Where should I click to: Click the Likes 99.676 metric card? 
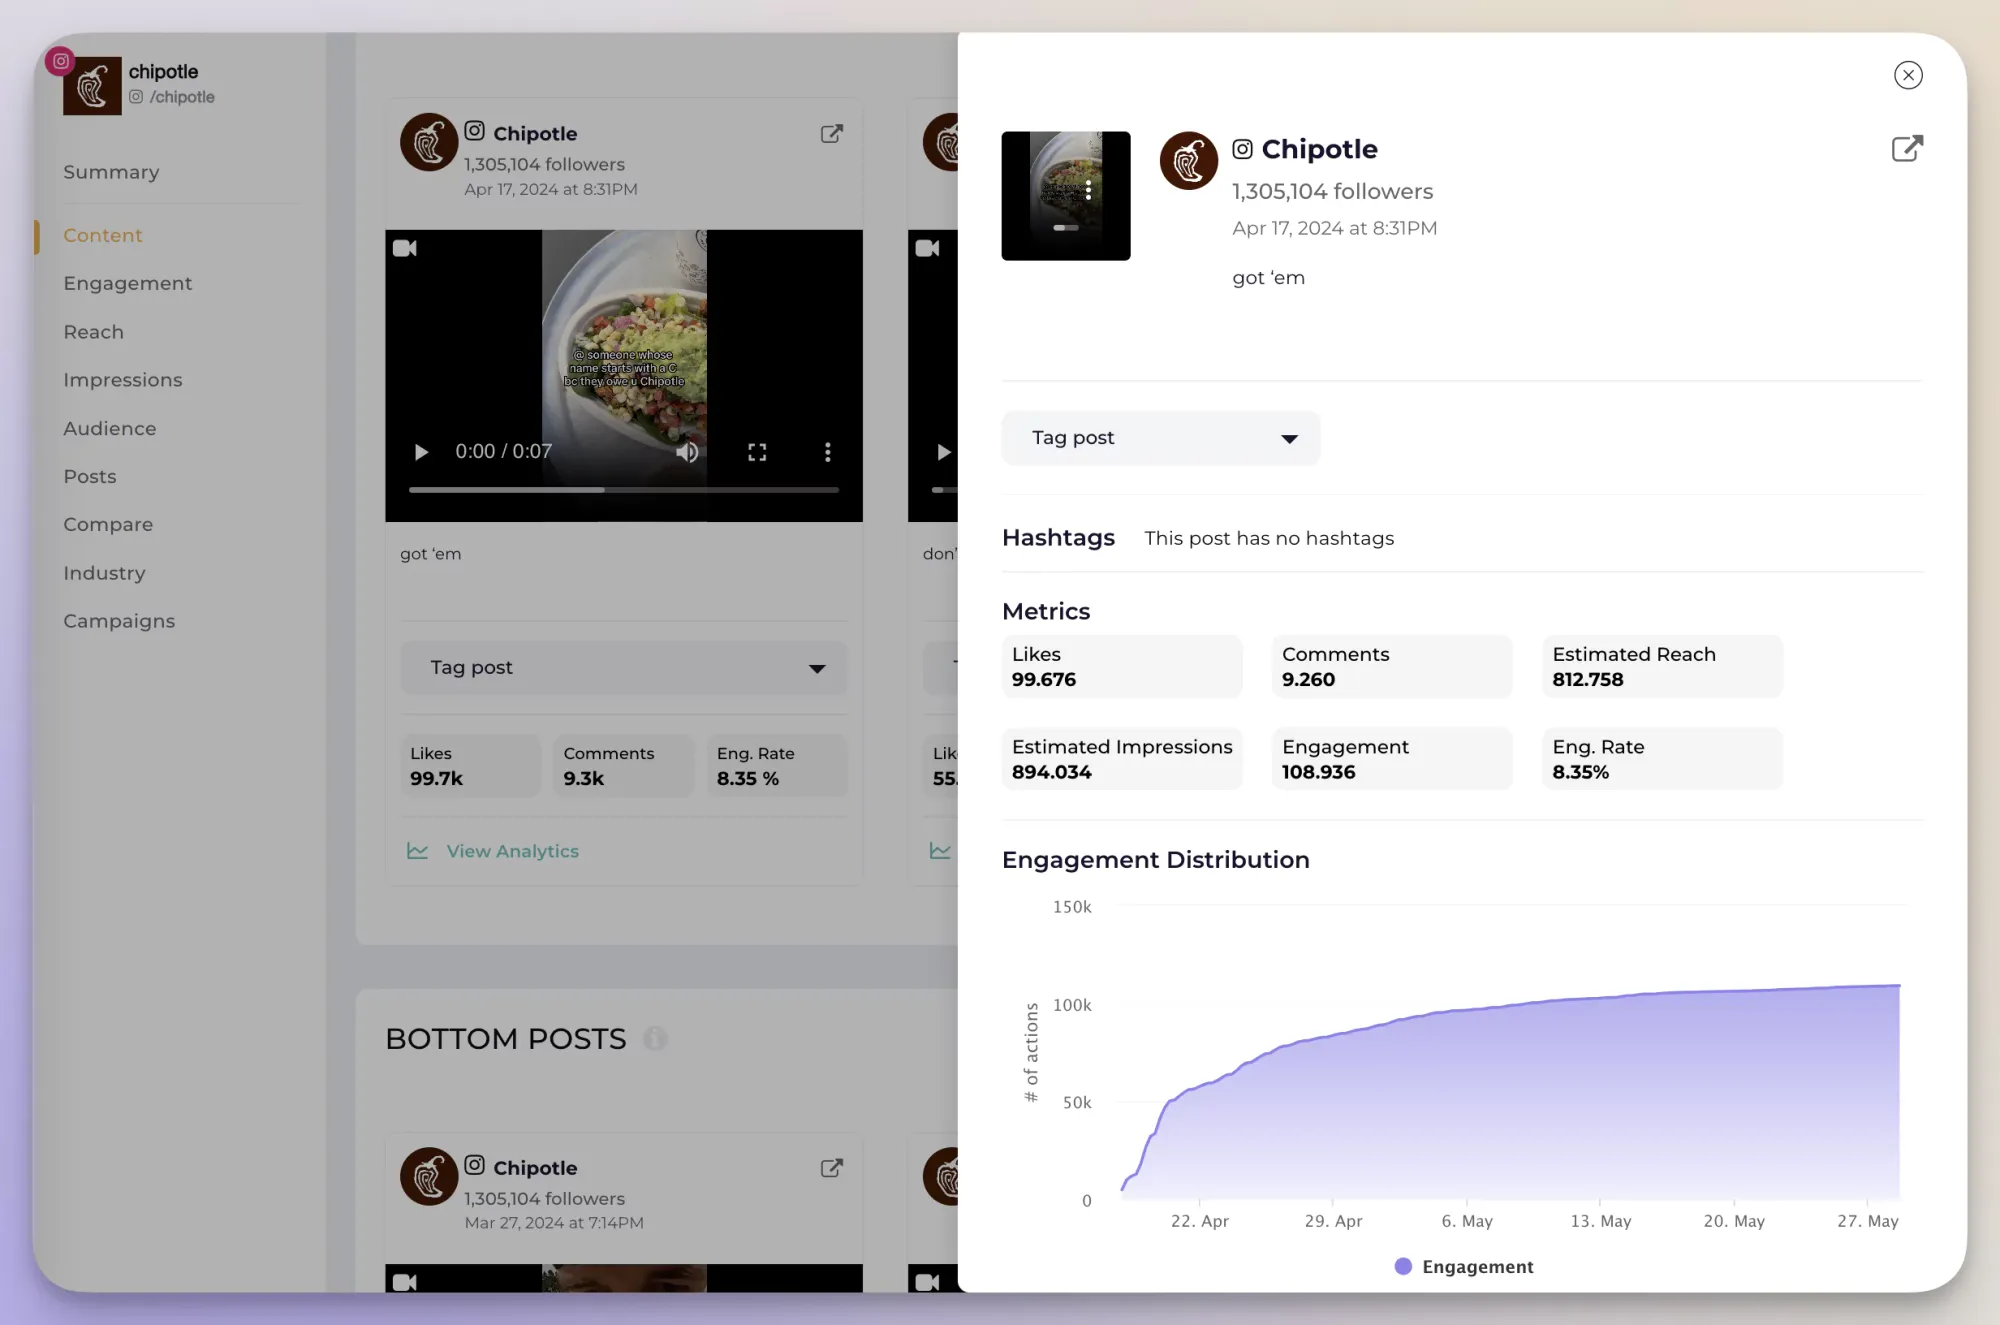point(1122,667)
